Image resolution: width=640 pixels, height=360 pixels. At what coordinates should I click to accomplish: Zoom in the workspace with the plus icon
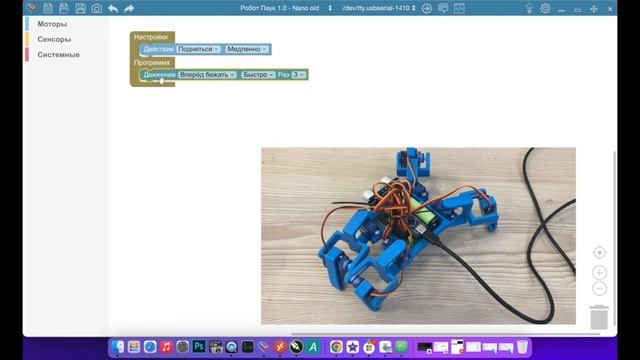[x=599, y=272]
